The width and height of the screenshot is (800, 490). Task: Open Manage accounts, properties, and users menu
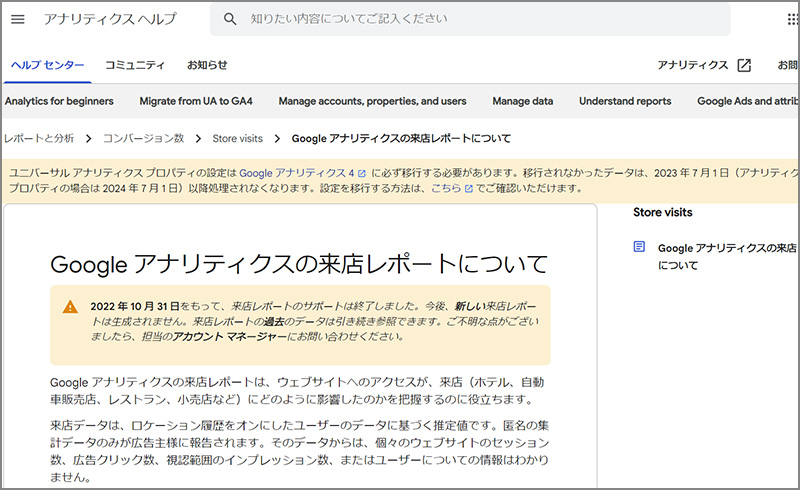point(372,101)
